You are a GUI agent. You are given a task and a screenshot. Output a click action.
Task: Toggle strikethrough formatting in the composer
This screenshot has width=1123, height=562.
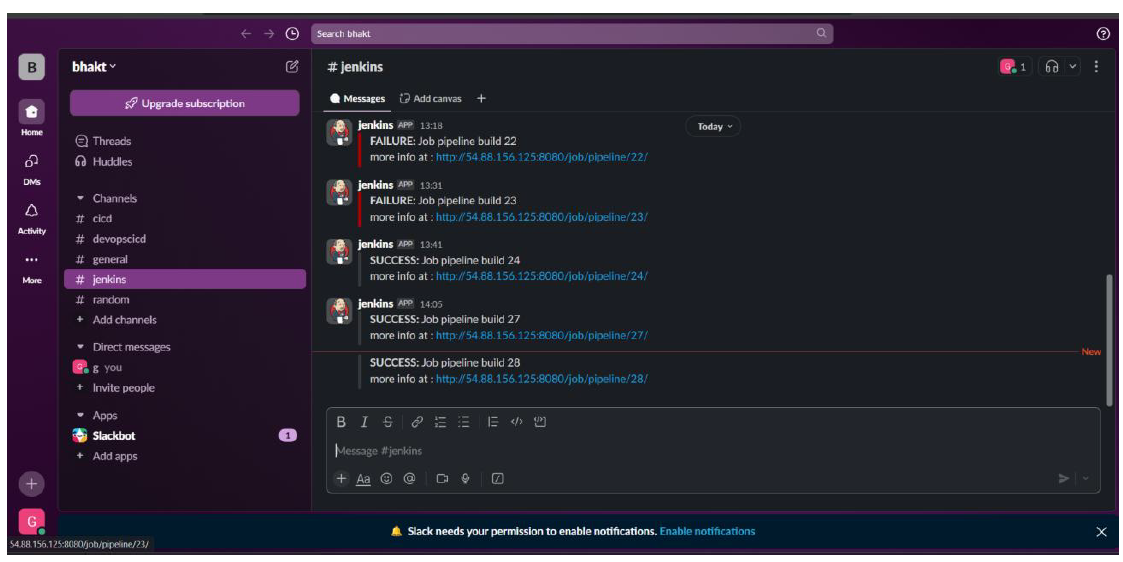[x=387, y=422]
